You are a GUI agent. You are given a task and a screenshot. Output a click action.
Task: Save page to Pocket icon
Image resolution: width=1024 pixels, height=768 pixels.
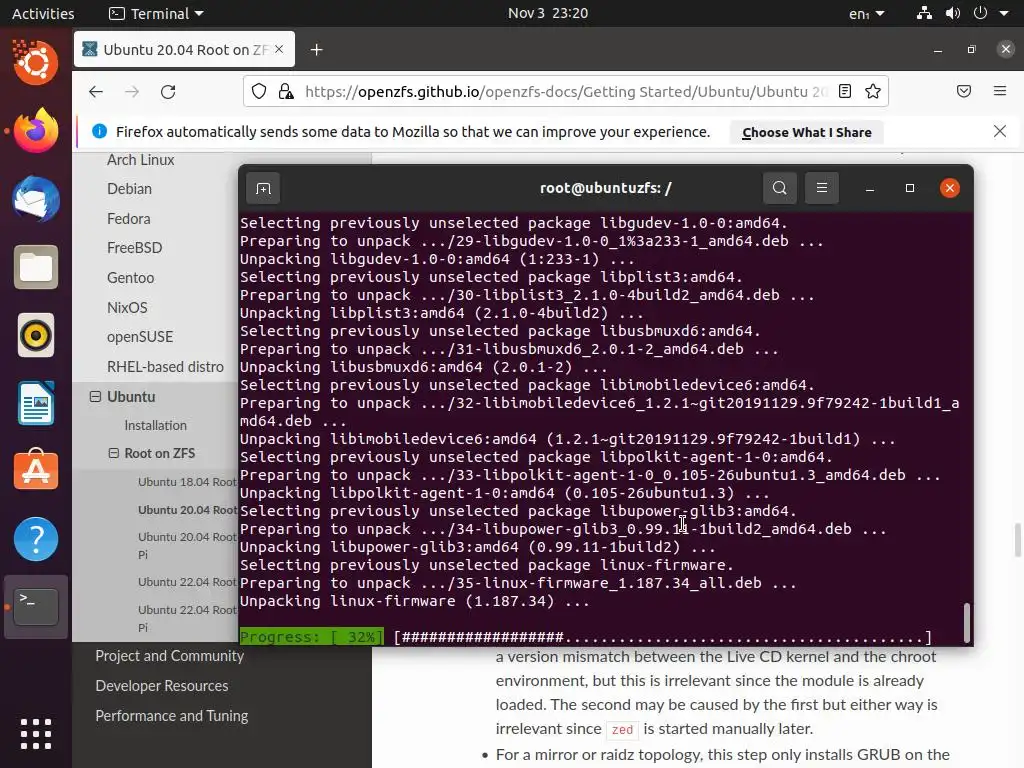tap(964, 91)
